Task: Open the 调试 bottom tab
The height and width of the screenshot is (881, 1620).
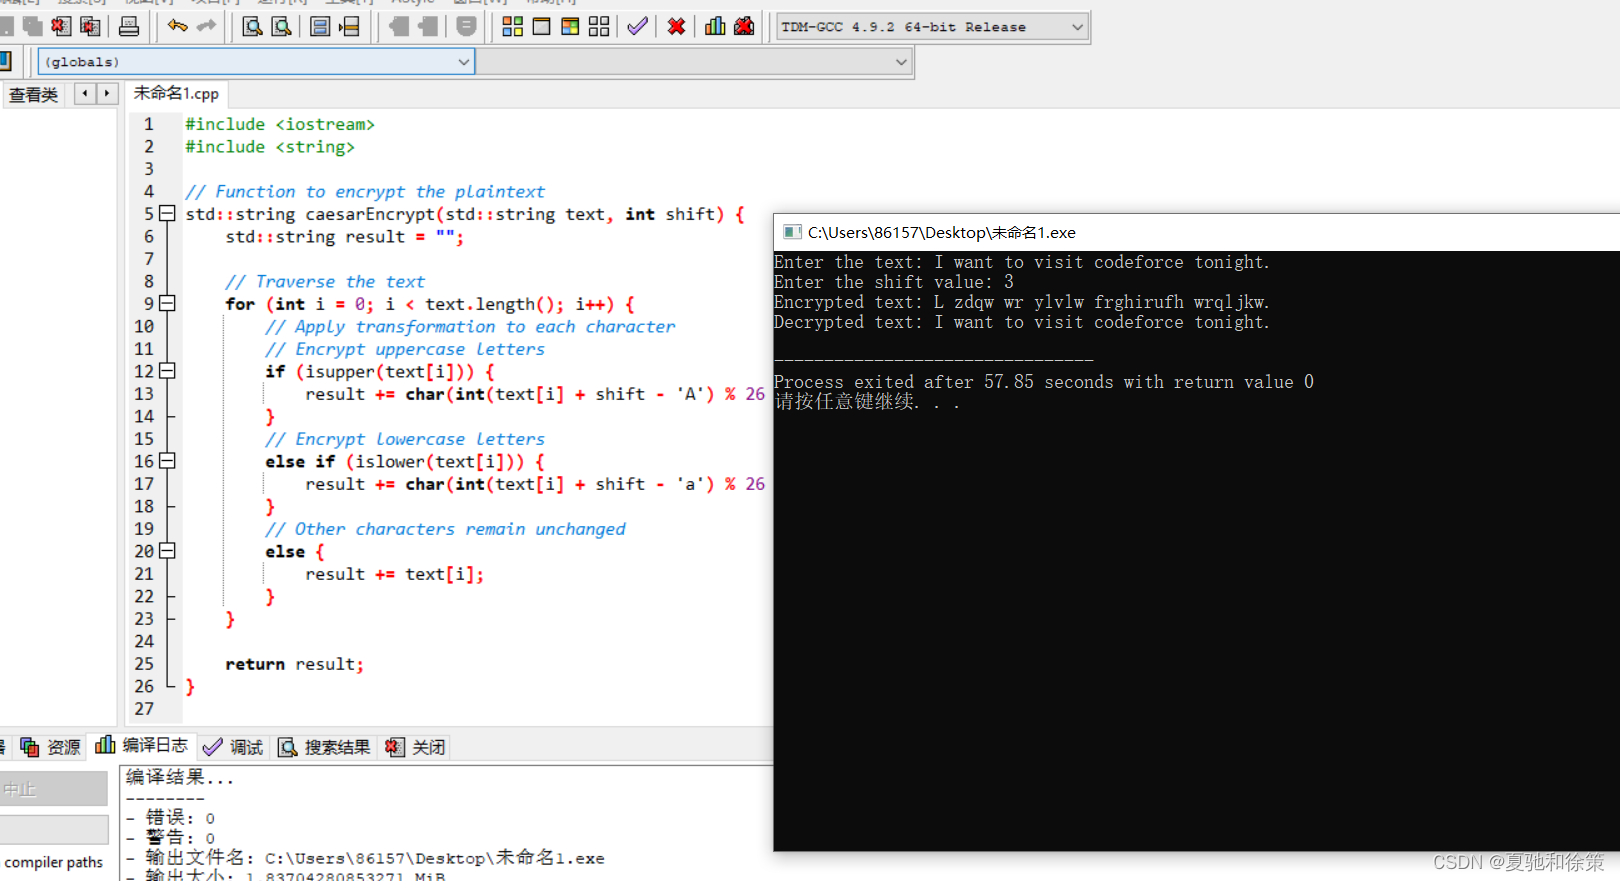Action: [x=233, y=747]
